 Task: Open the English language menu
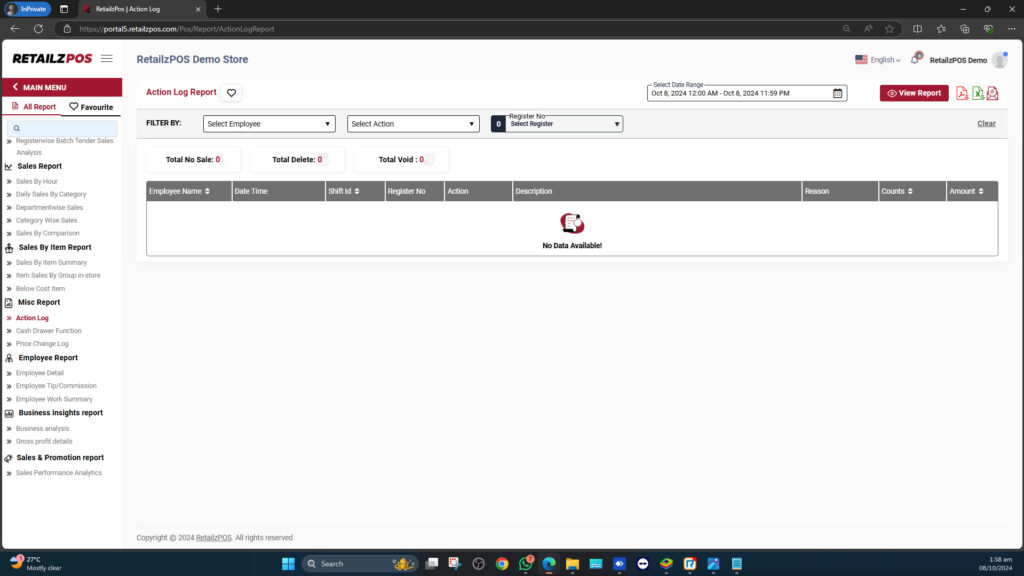pos(878,59)
